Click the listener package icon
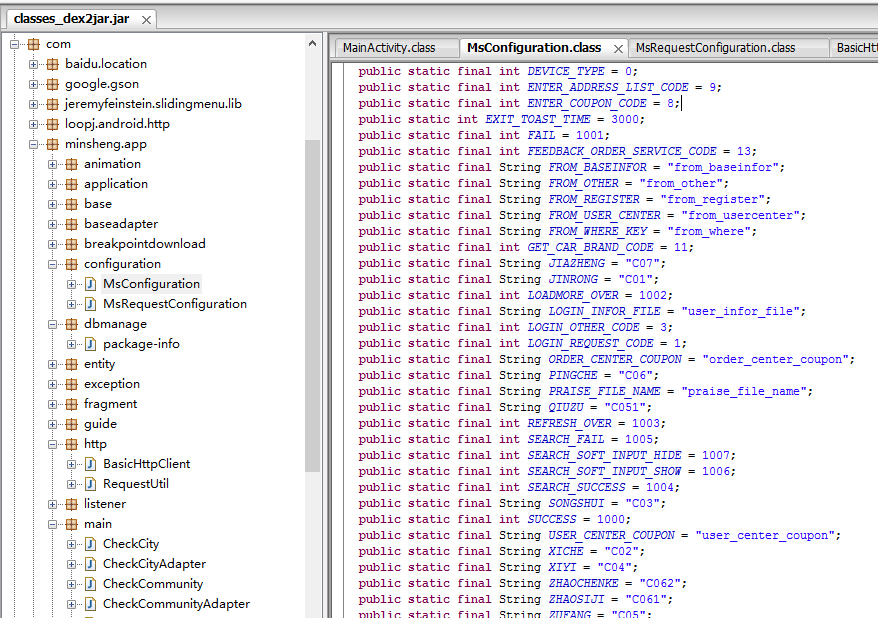This screenshot has height=618, width=878. (x=72, y=504)
